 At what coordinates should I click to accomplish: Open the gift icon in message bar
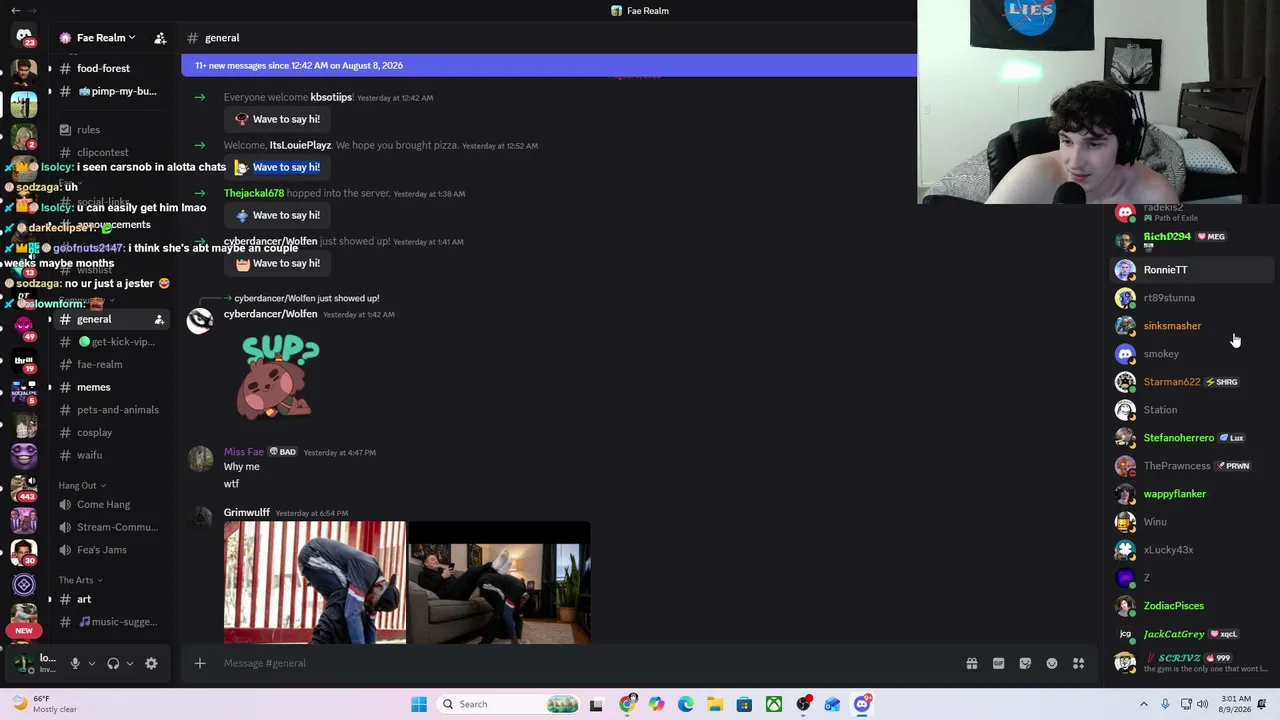click(x=971, y=663)
